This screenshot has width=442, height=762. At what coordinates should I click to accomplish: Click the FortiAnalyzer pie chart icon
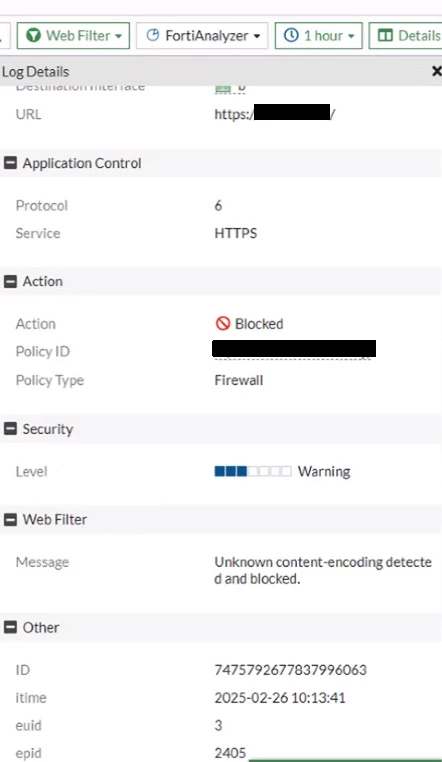point(153,35)
